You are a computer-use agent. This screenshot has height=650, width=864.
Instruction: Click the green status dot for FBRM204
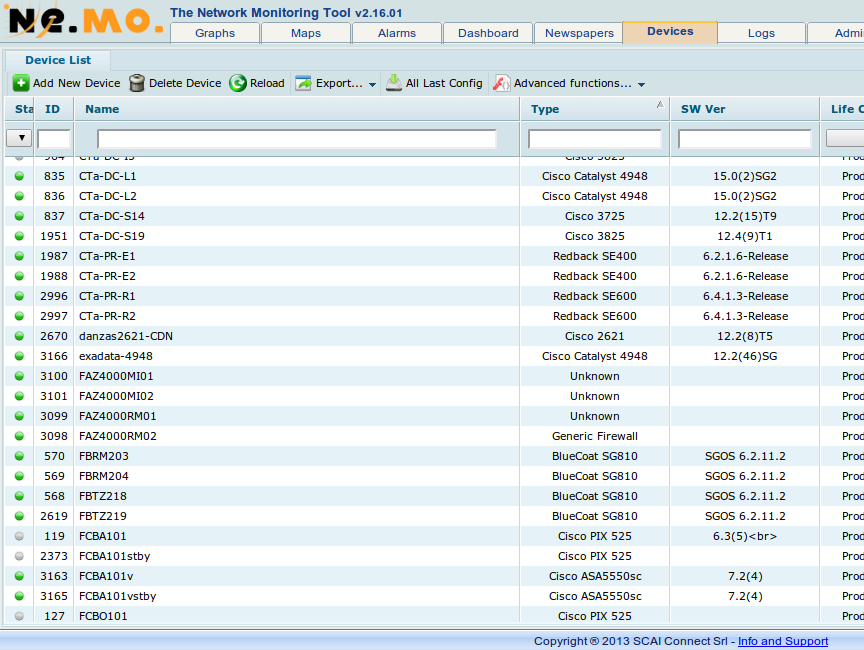[19, 476]
